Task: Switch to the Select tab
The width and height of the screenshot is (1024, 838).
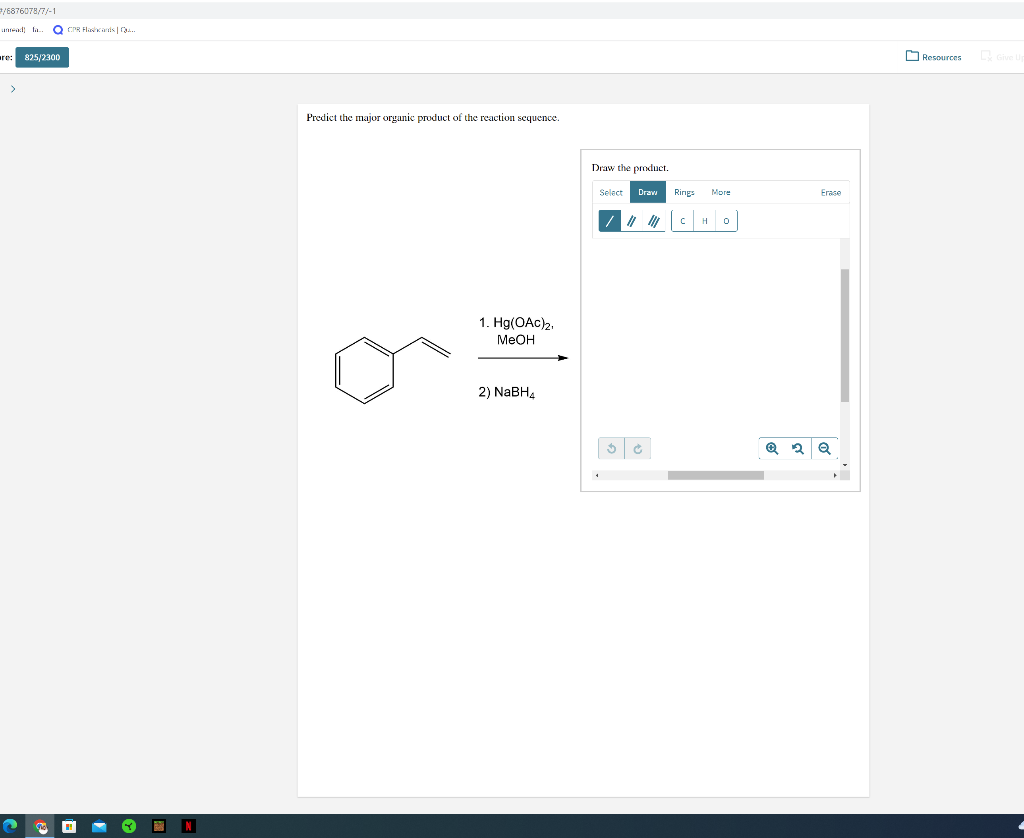Action: 610,191
